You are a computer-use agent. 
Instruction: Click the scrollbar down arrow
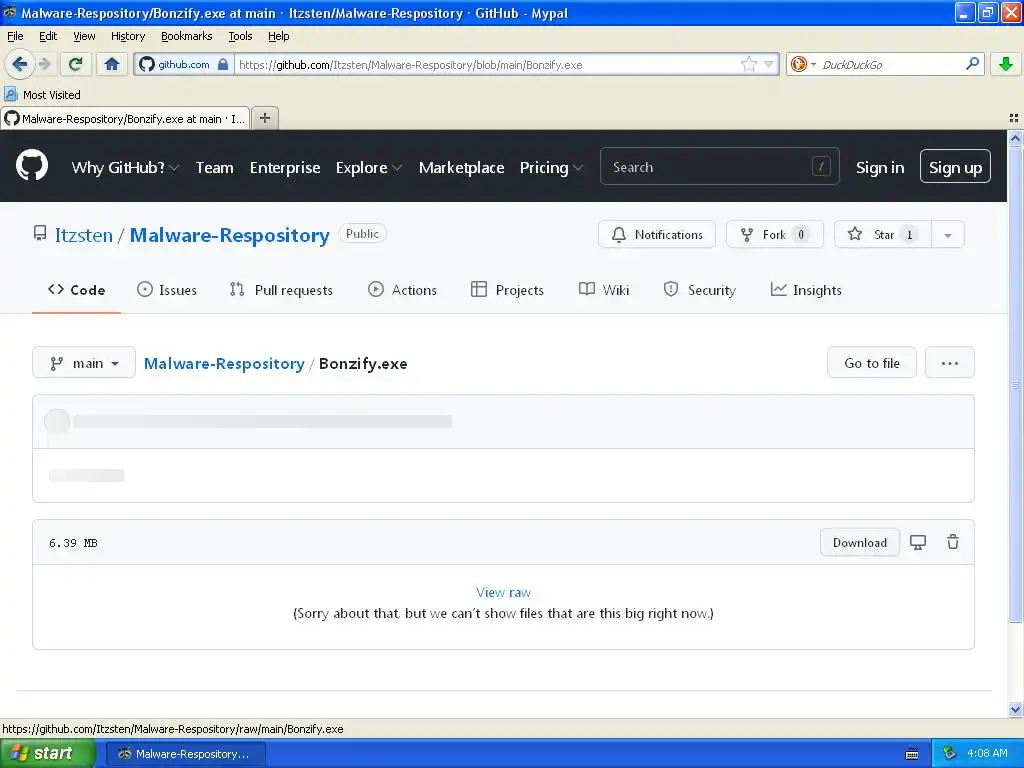[x=1015, y=709]
